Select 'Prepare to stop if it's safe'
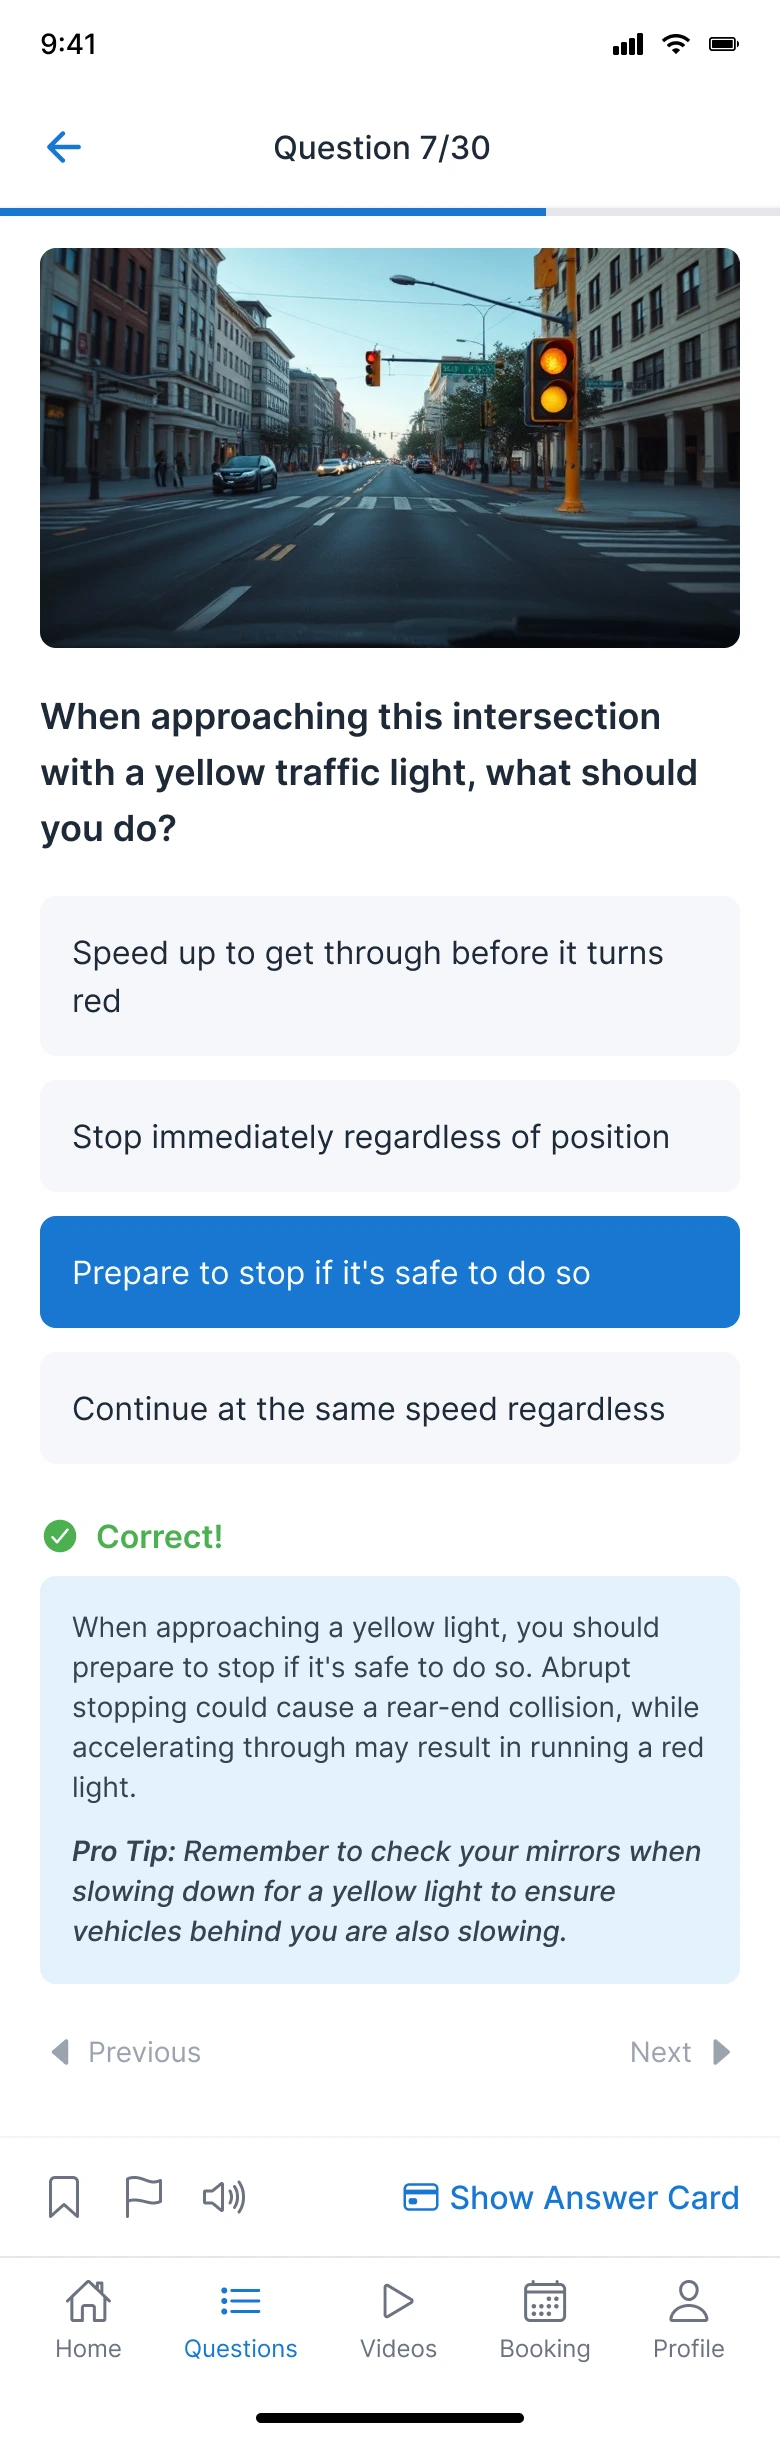This screenshot has height=2452, width=780. pyautogui.click(x=390, y=1272)
